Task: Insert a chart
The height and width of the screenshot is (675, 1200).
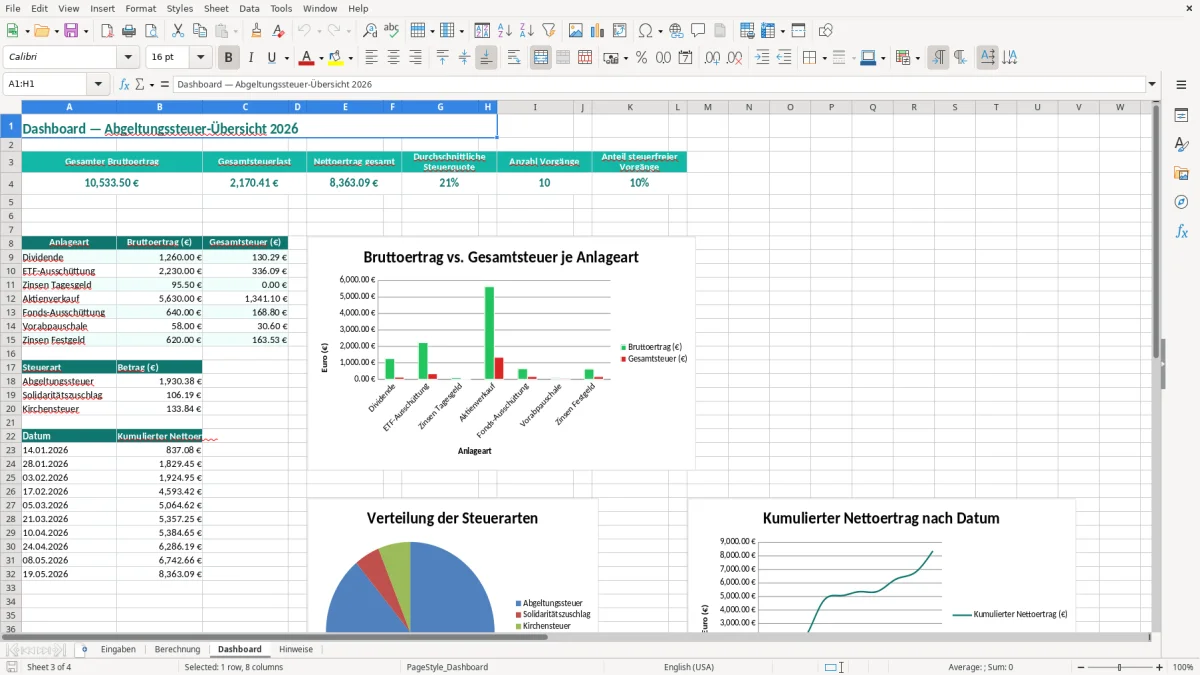Action: point(598,31)
